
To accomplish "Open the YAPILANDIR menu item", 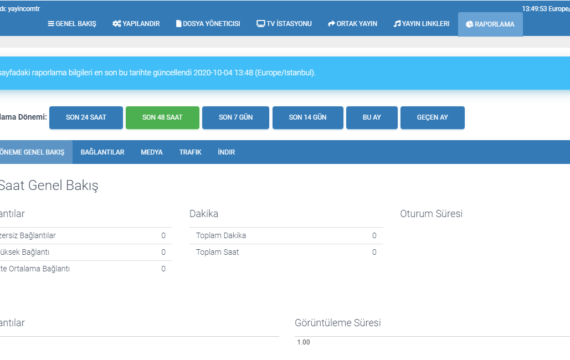I will (x=136, y=24).
